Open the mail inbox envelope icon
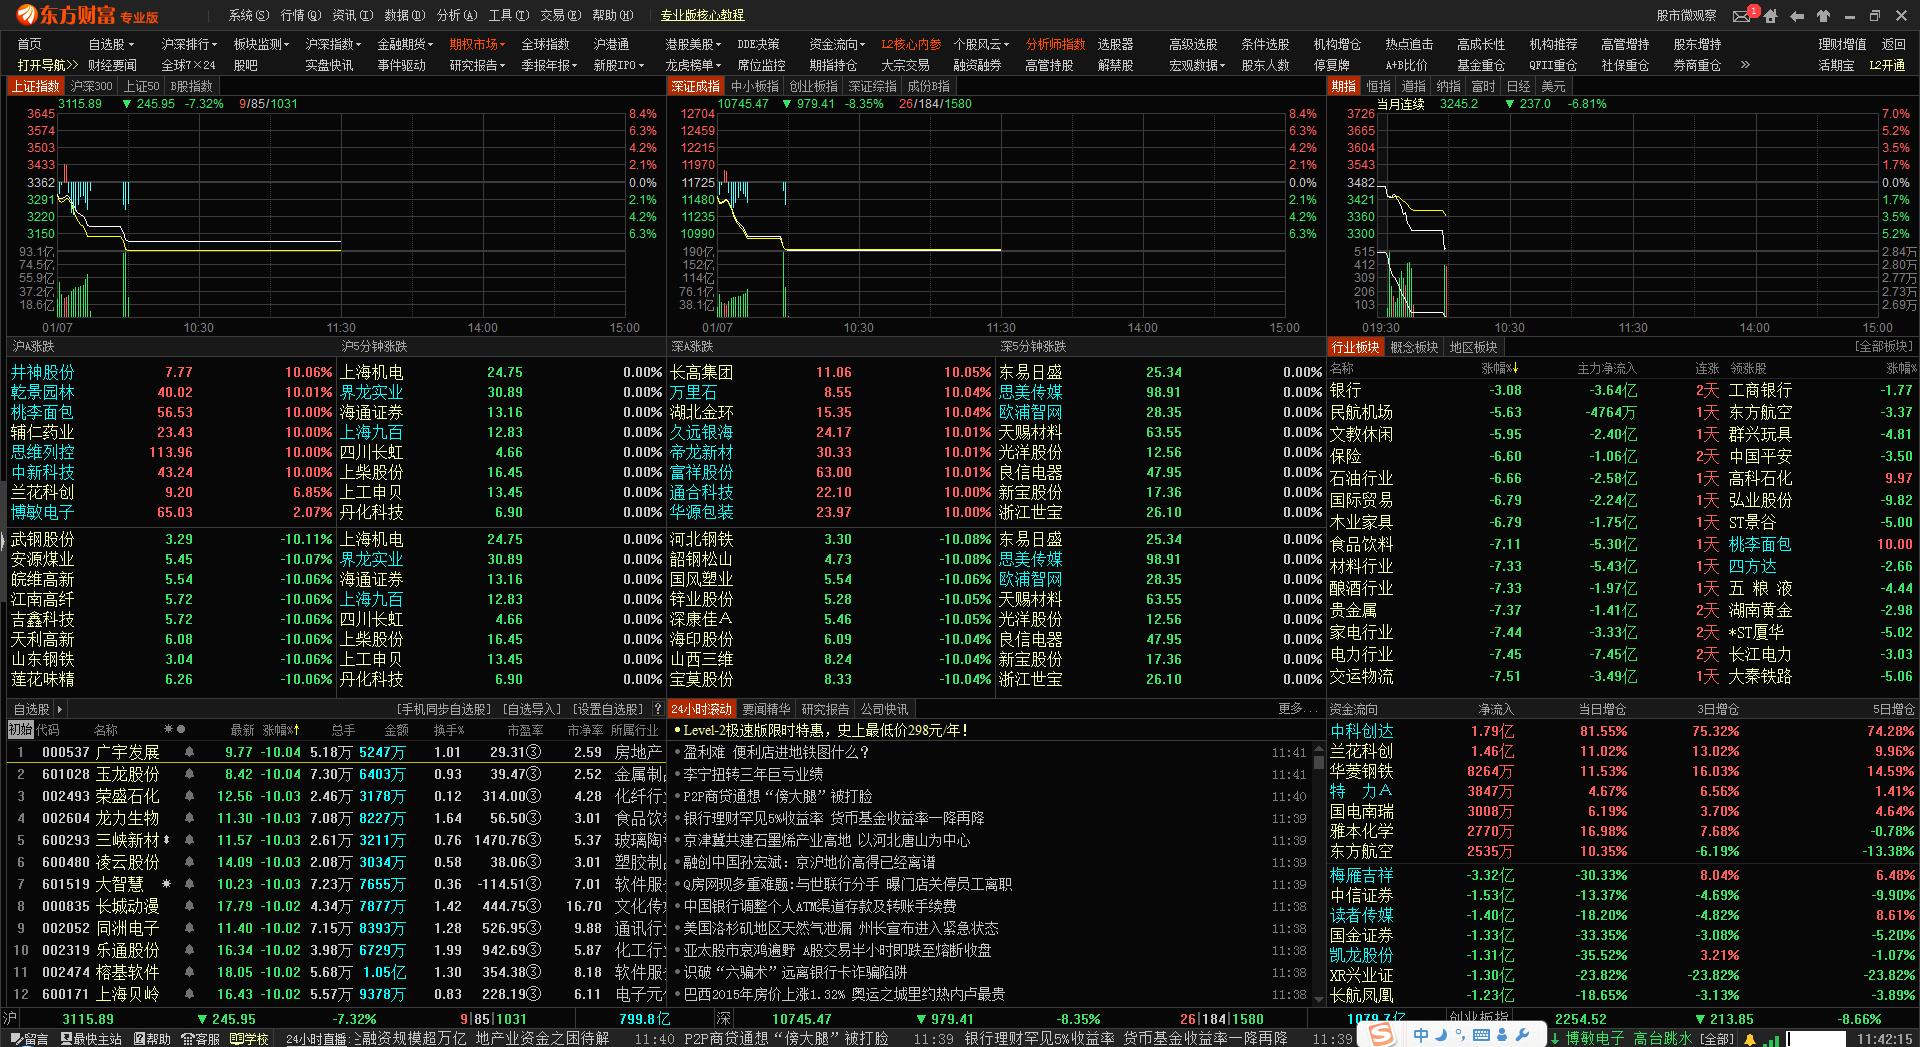1920x1047 pixels. (x=1741, y=15)
